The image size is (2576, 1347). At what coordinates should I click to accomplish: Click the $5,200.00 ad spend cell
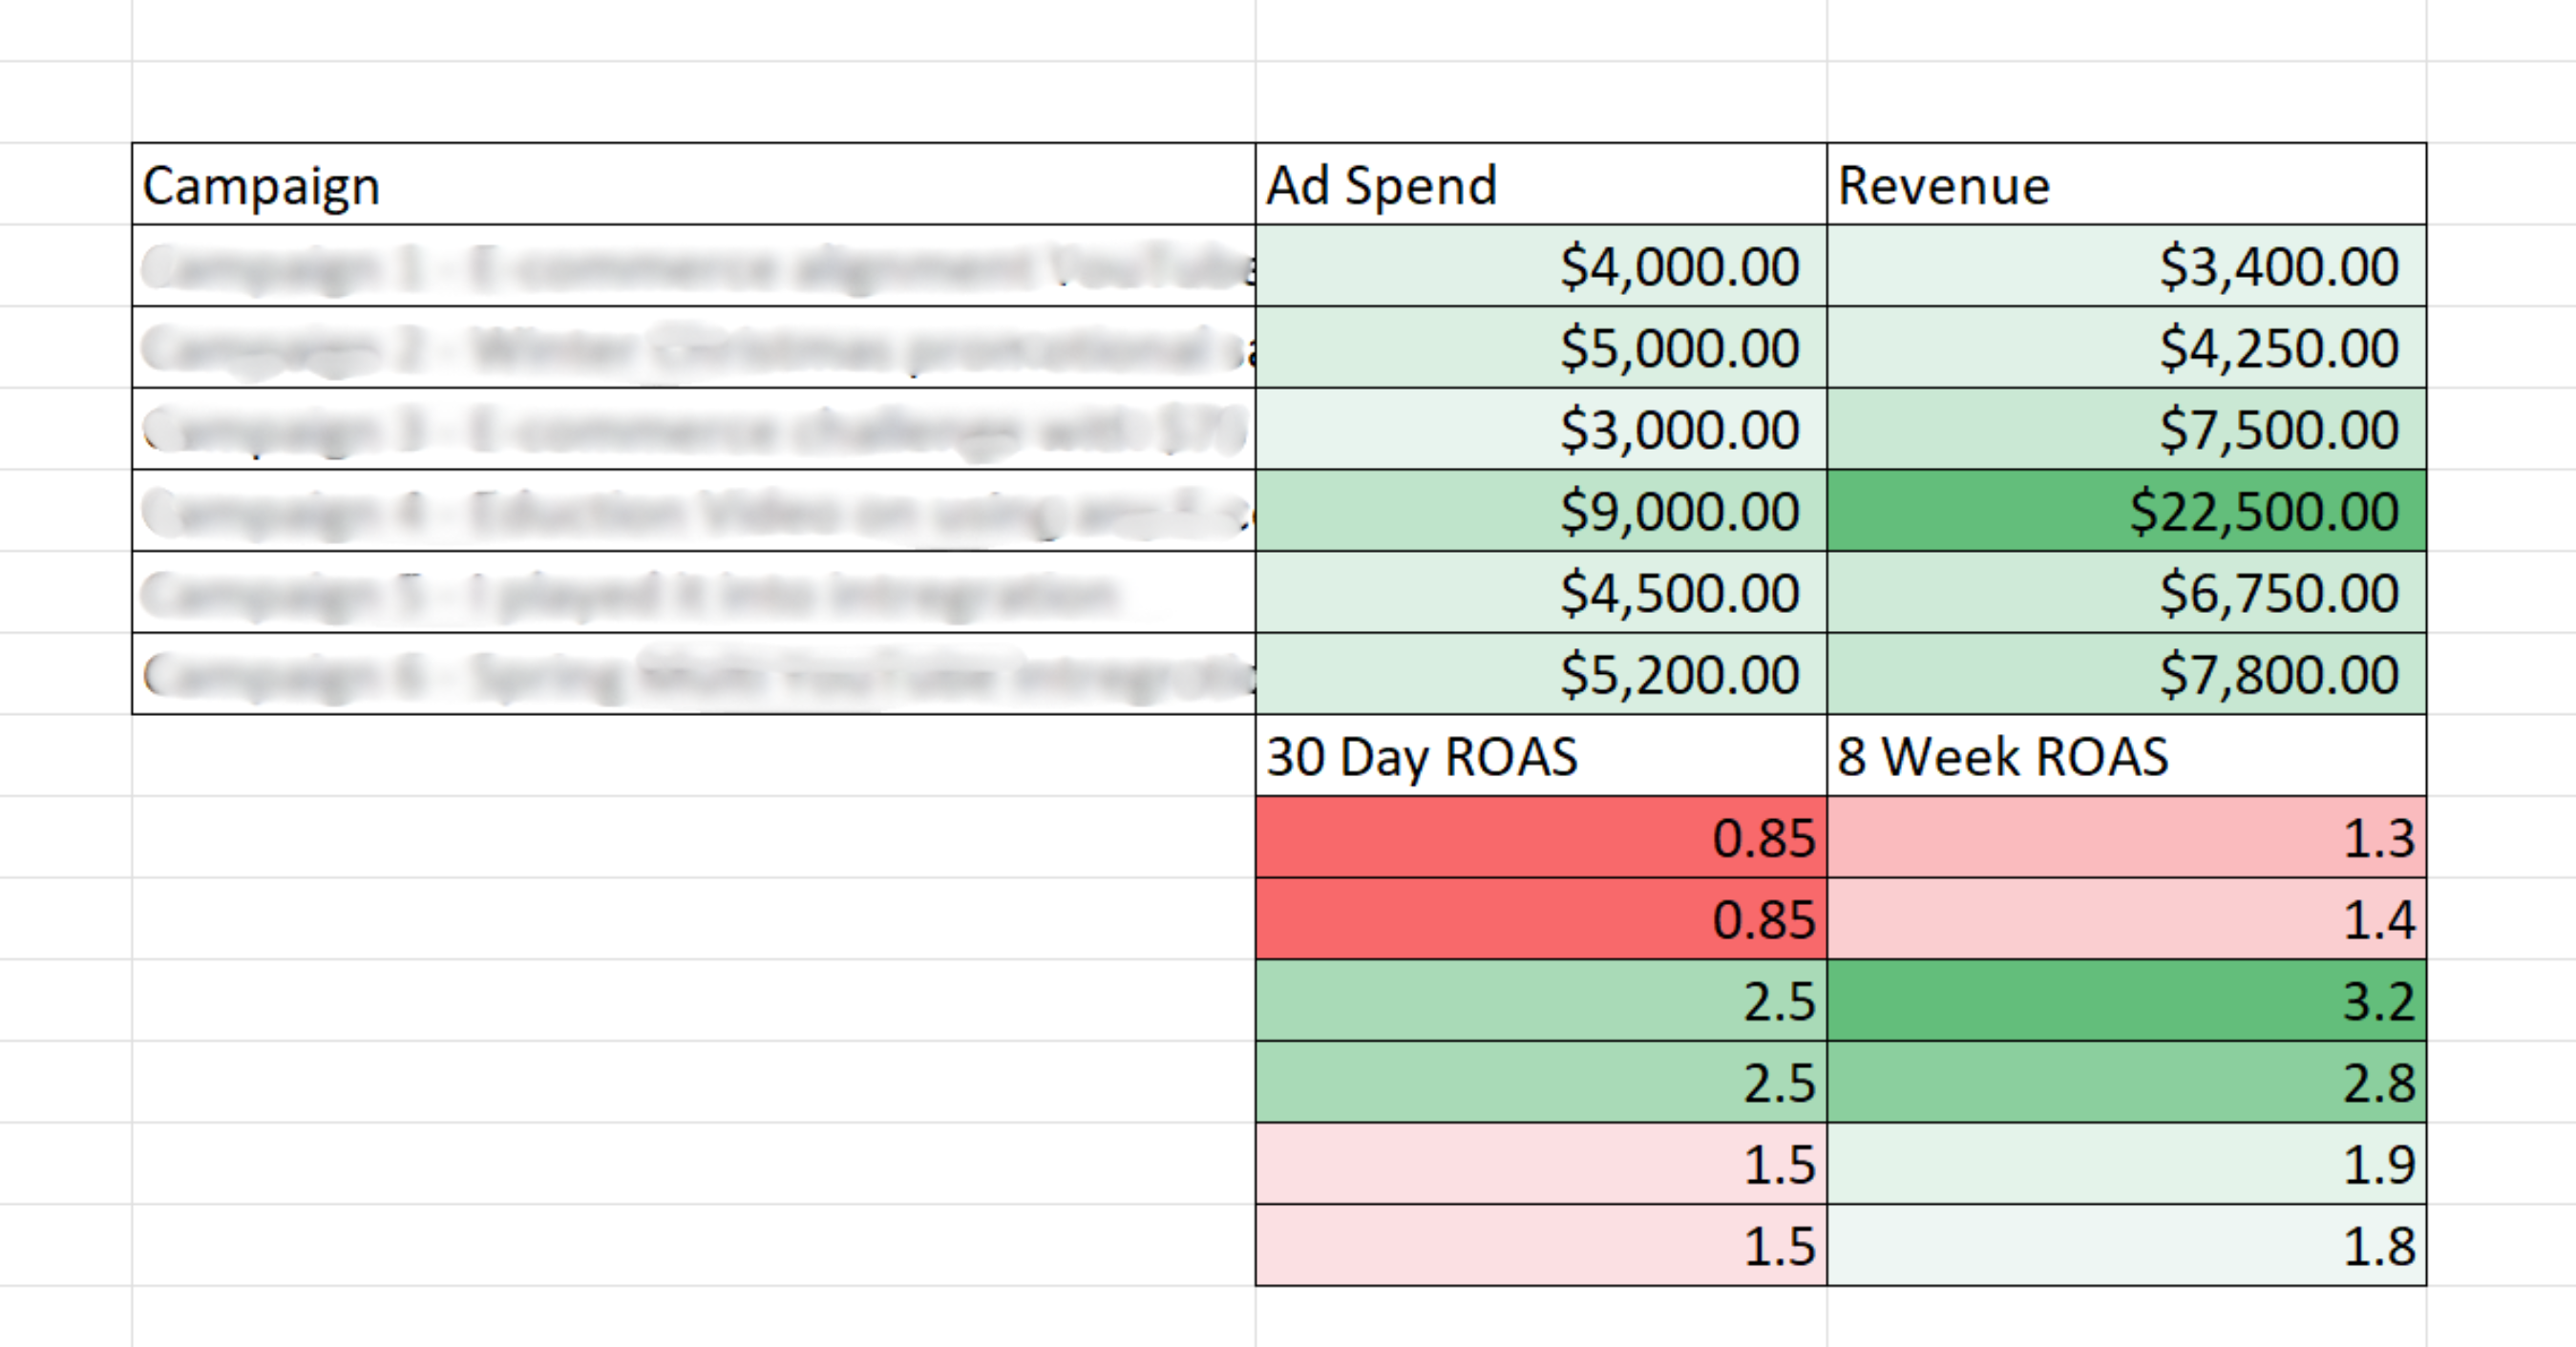(1540, 674)
